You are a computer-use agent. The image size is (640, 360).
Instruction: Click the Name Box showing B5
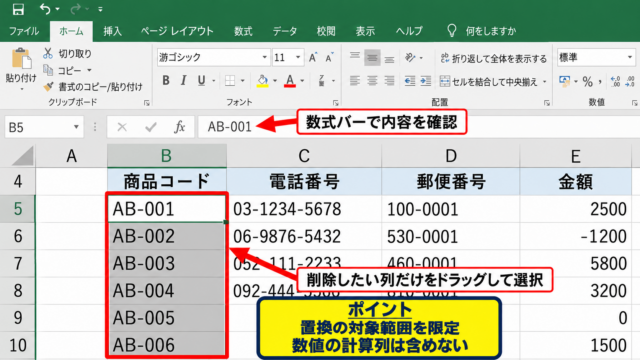(44, 127)
